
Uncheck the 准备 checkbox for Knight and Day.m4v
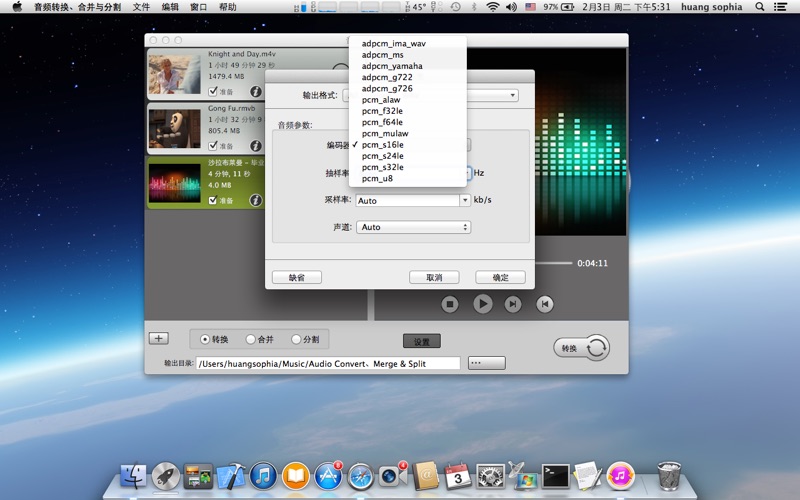(213, 91)
